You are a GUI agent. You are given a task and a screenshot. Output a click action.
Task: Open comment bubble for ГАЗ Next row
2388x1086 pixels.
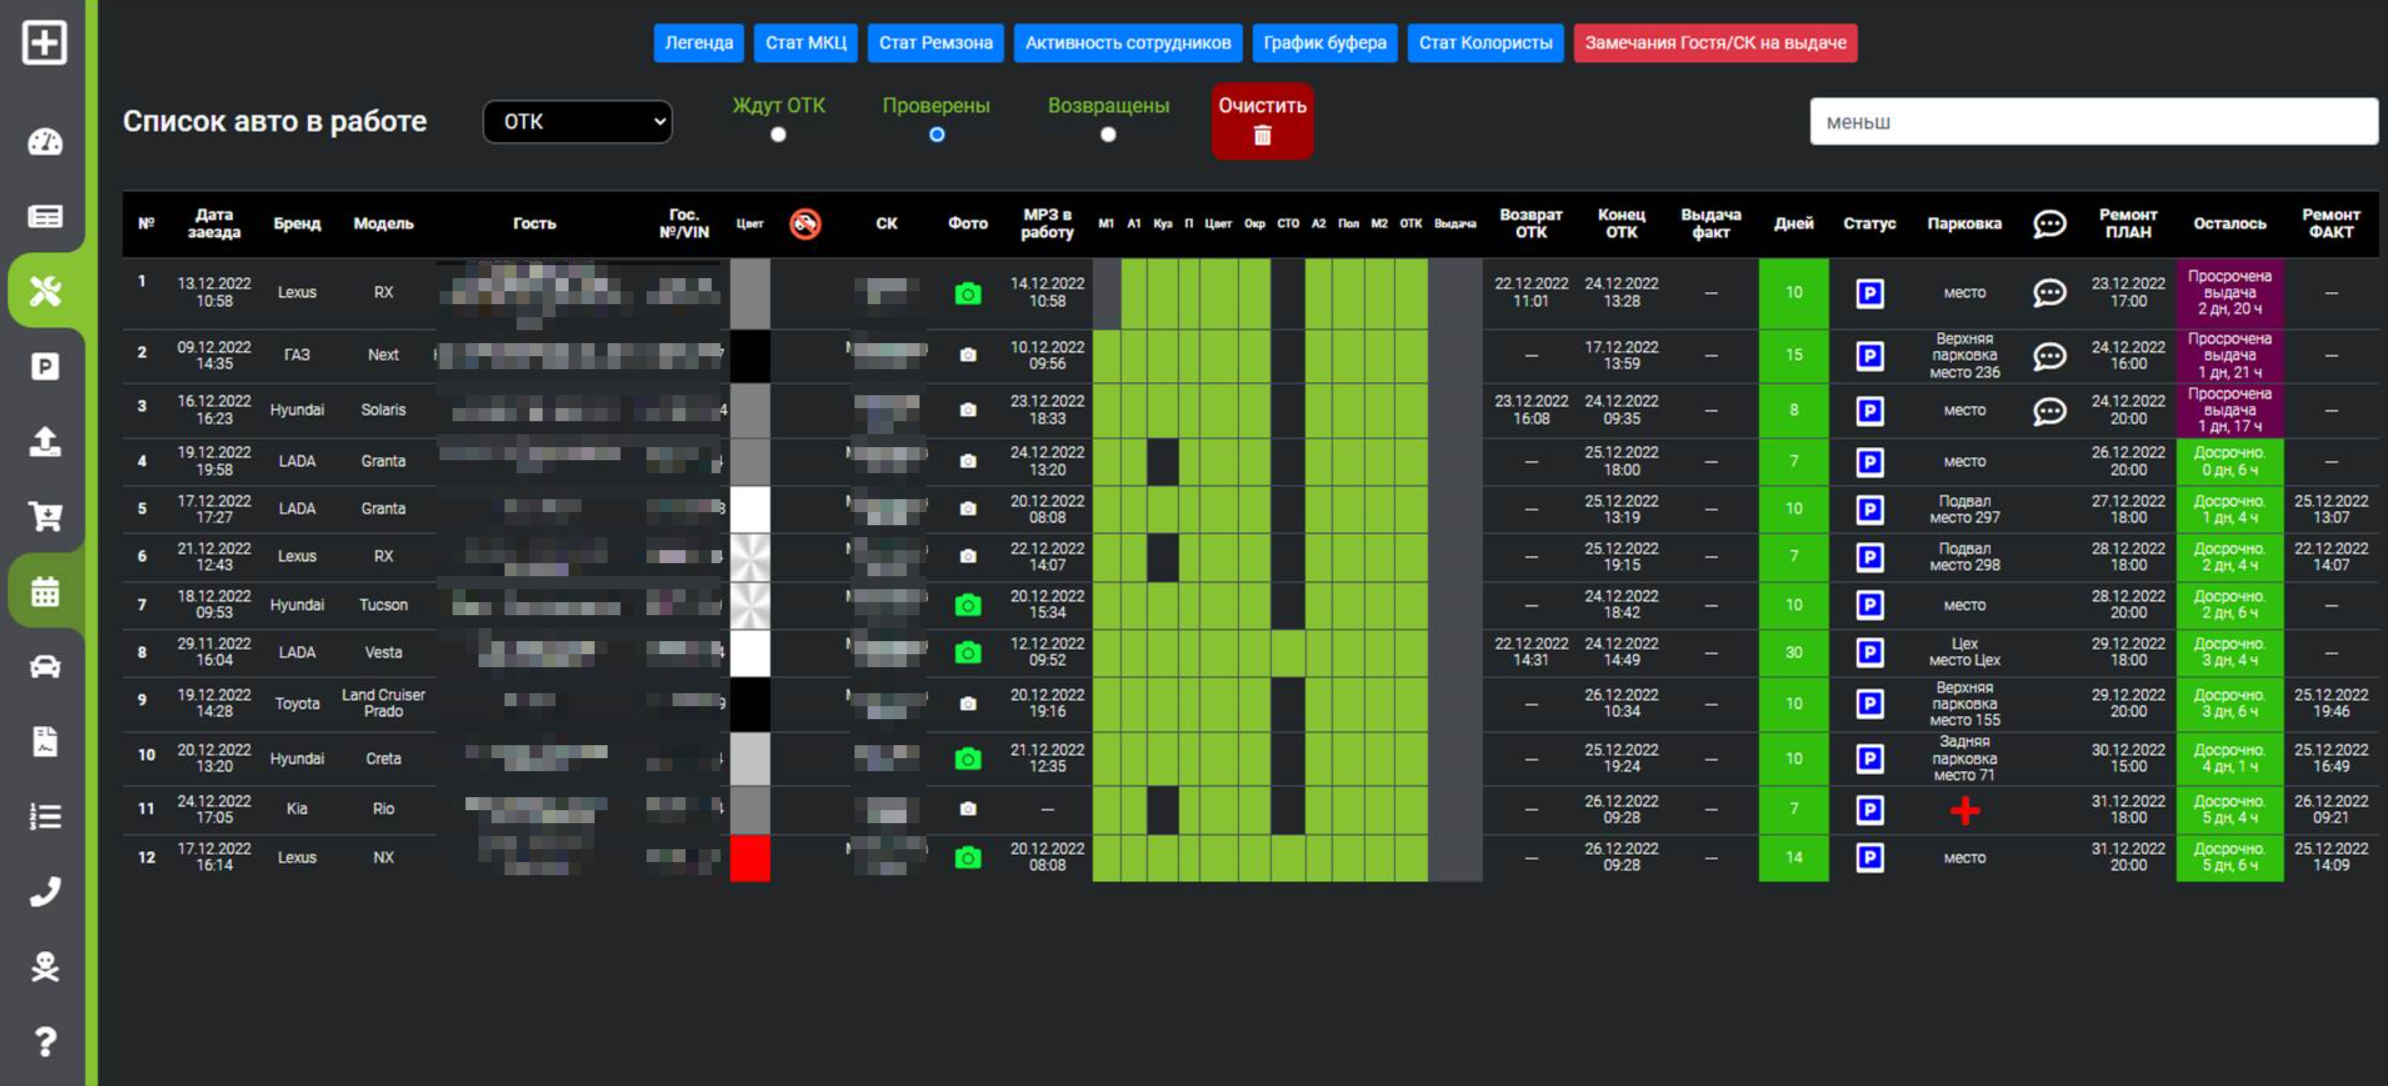point(2049,356)
